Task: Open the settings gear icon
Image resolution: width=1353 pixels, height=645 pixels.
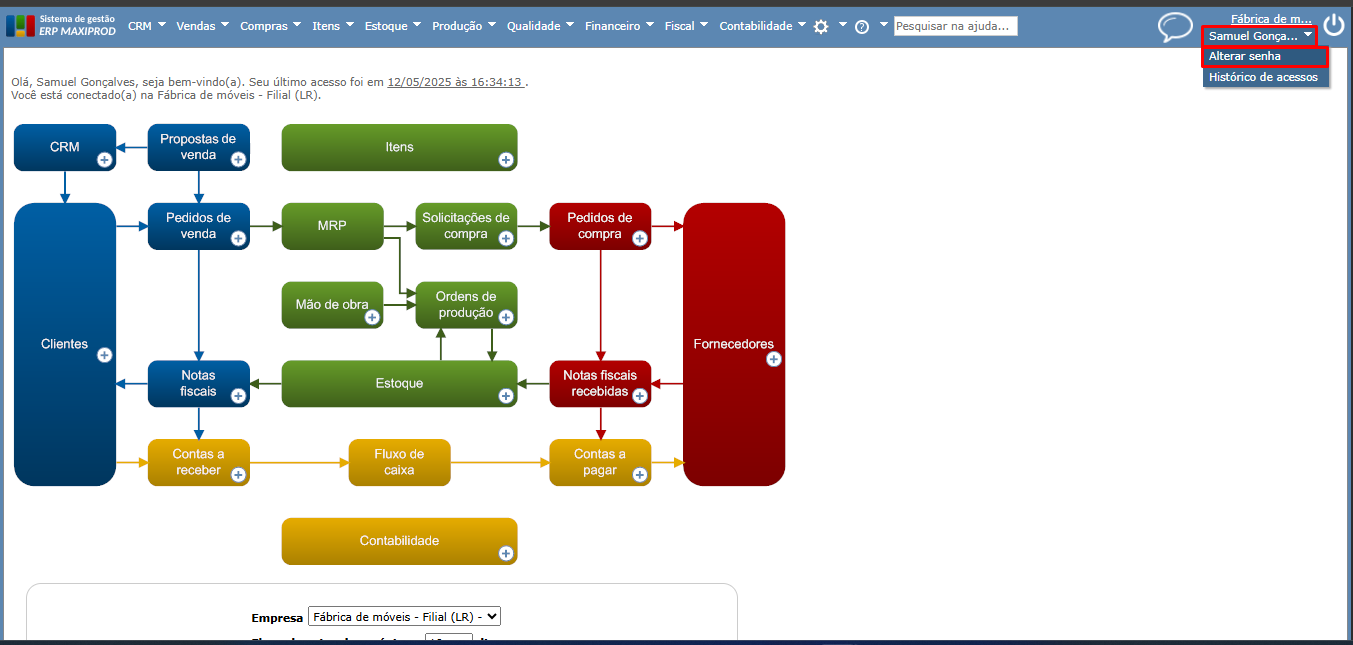Action: (821, 27)
